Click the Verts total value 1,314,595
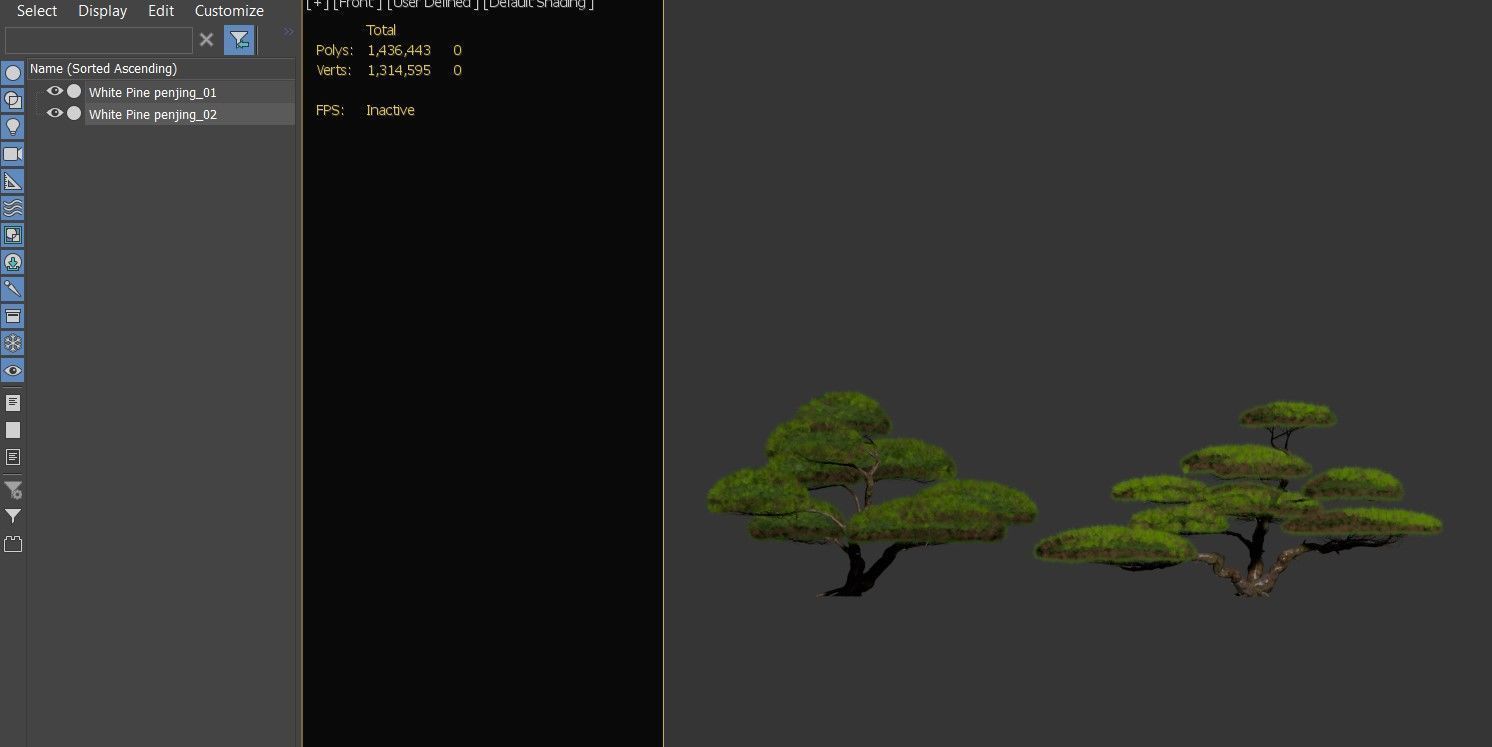 click(x=399, y=70)
